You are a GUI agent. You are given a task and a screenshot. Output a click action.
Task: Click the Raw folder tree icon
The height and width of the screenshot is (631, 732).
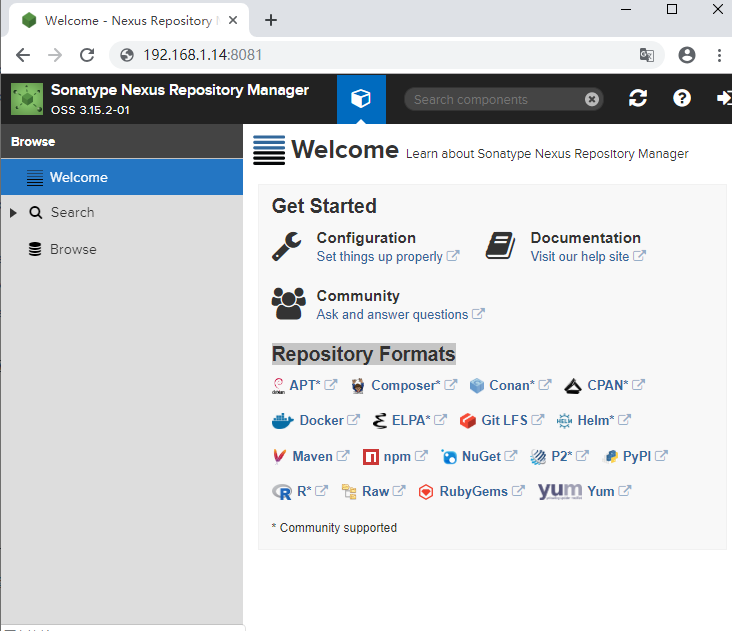tap(349, 491)
